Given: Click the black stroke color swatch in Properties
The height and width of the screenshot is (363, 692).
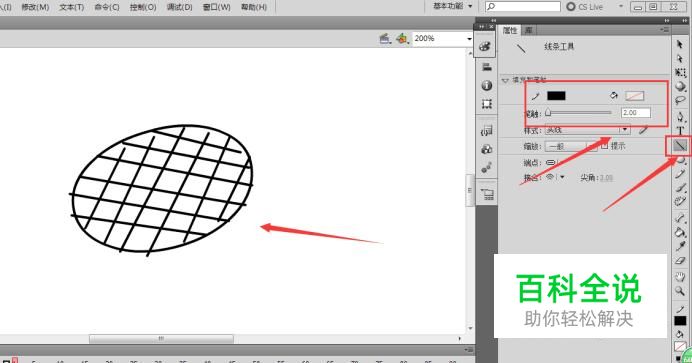Looking at the screenshot, I should [x=556, y=96].
